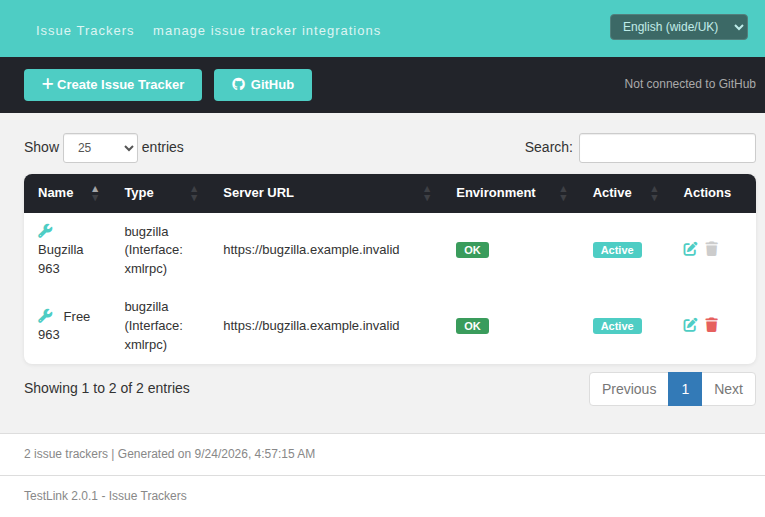Delete the Free 963 issue tracker
Screen dimensions: 765x517
tap(711, 325)
